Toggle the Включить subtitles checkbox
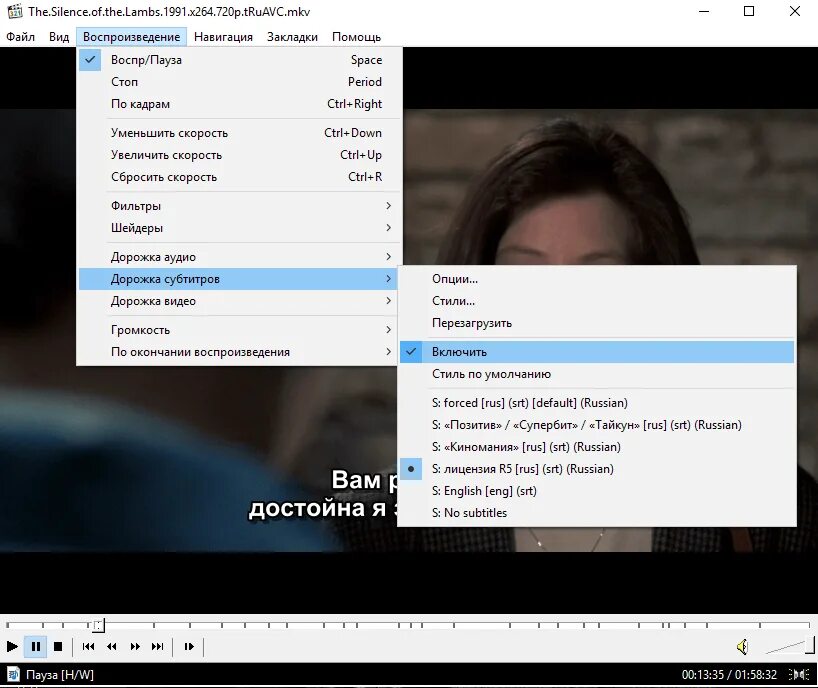The width and height of the screenshot is (818, 688). [x=597, y=352]
